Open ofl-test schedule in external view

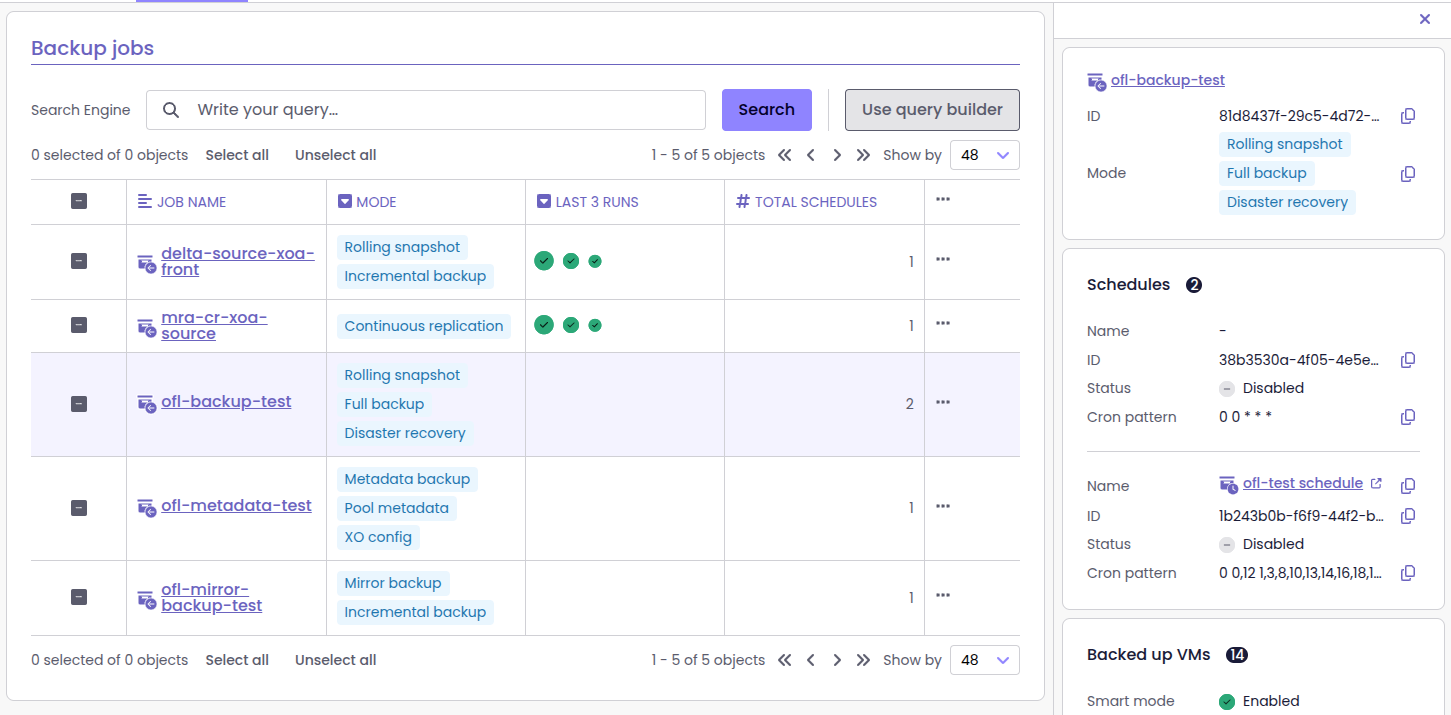point(1376,484)
